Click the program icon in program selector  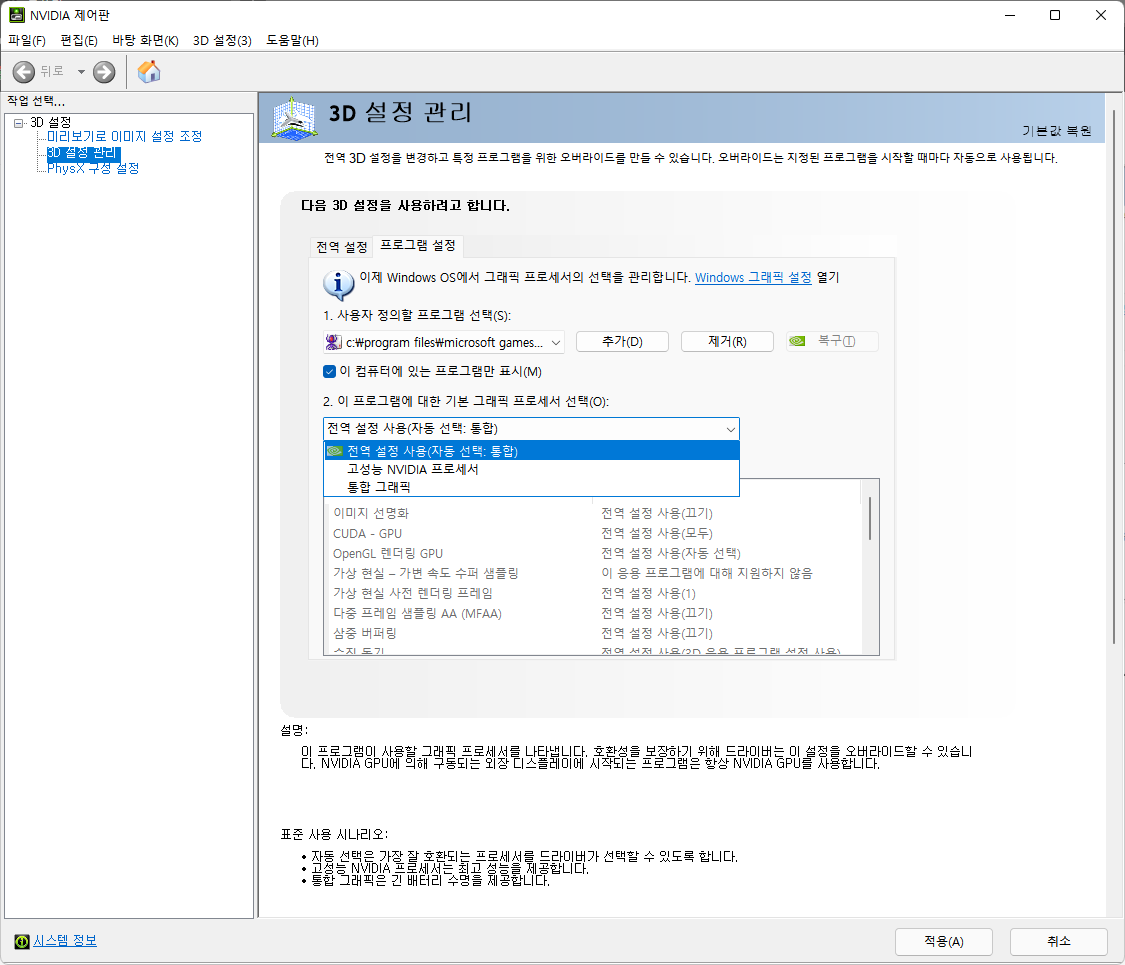pos(333,342)
